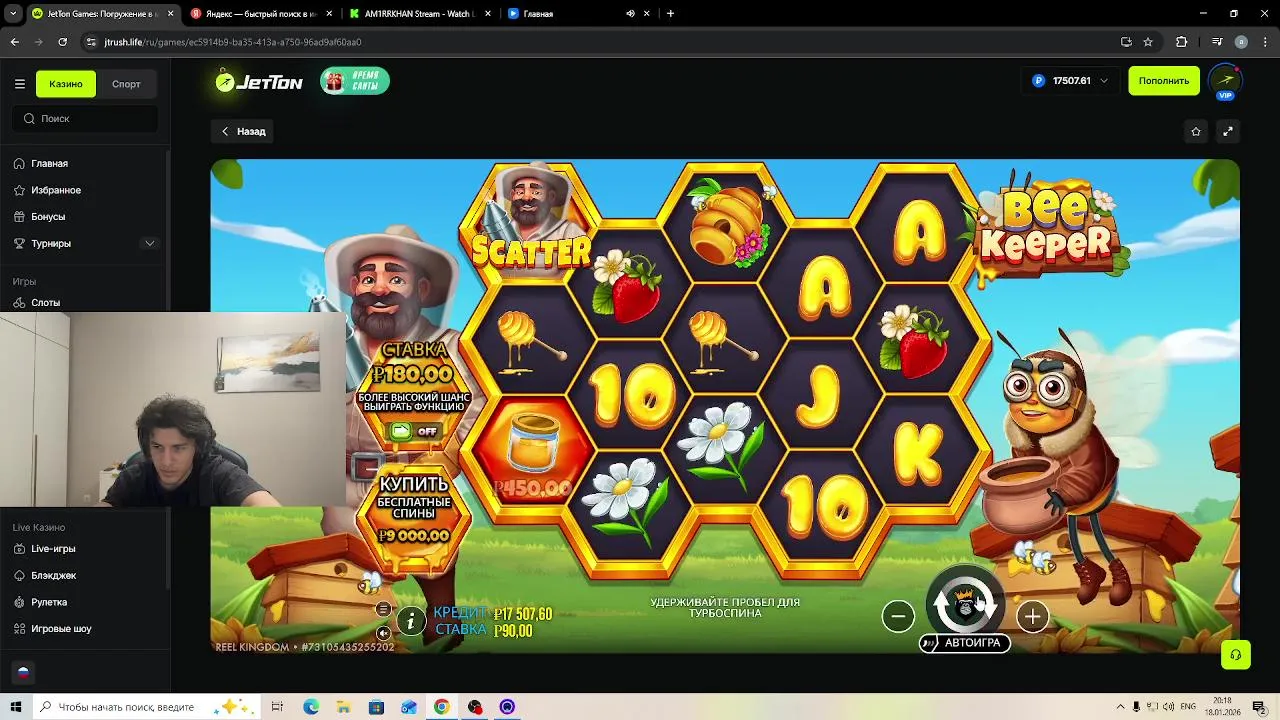Click the JetTon logo
Image resolution: width=1280 pixels, height=720 pixels.
pyautogui.click(x=259, y=82)
